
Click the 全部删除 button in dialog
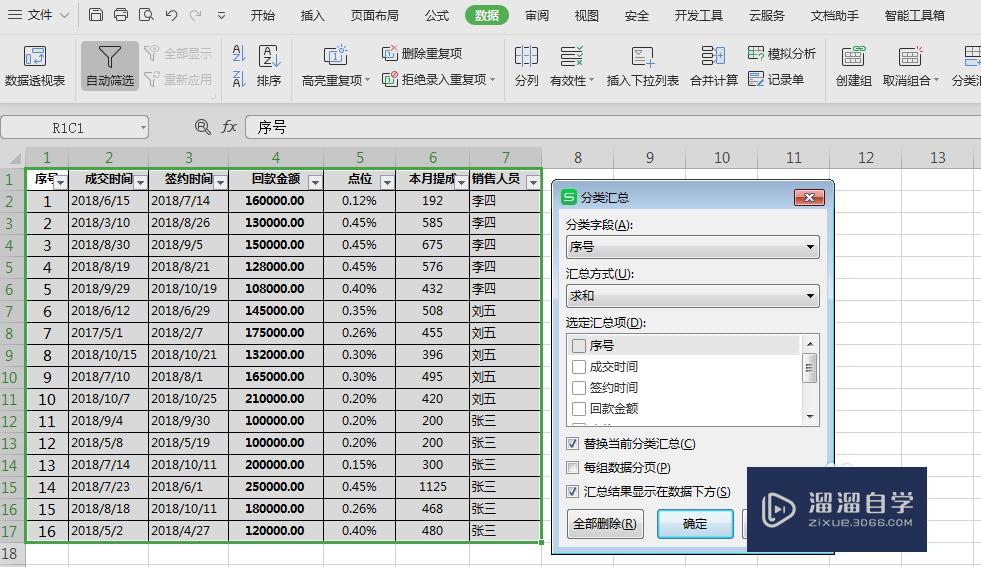(x=604, y=524)
